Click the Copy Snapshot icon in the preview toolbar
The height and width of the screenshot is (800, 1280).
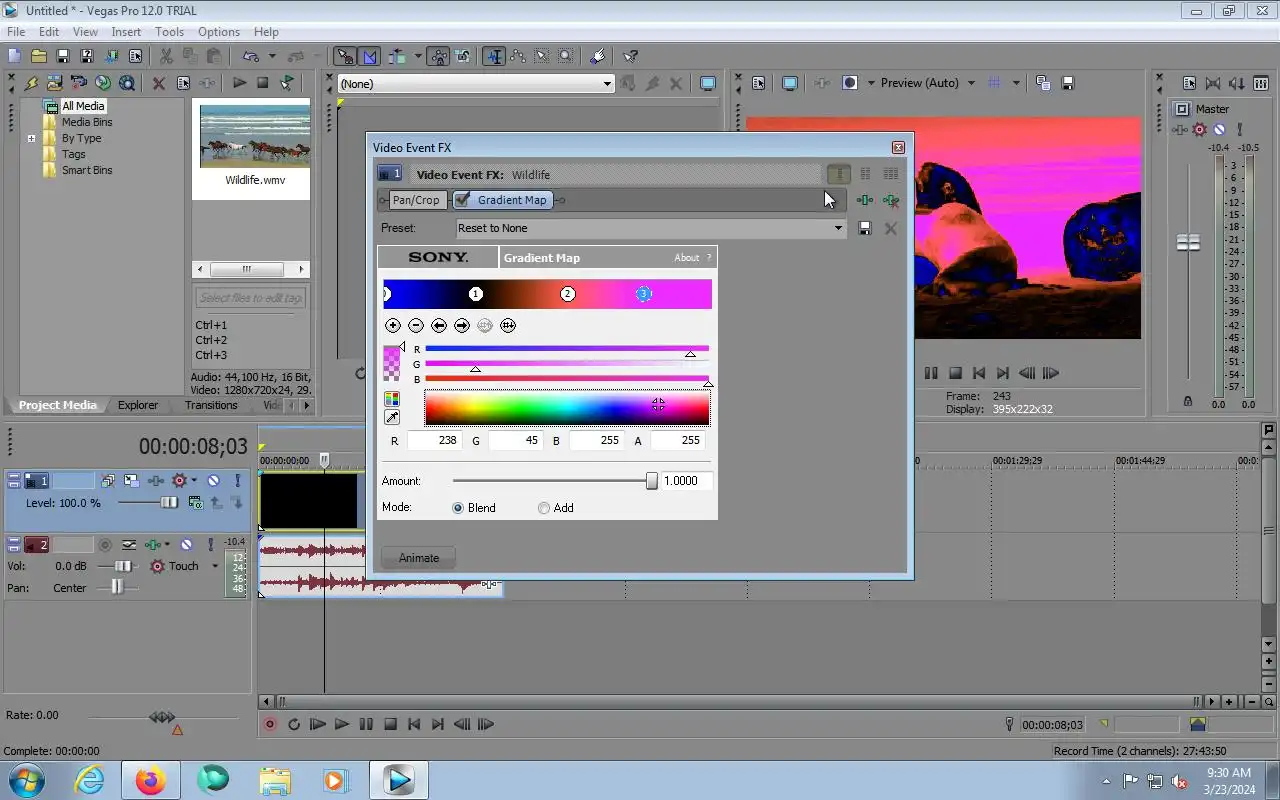coord(1043,83)
